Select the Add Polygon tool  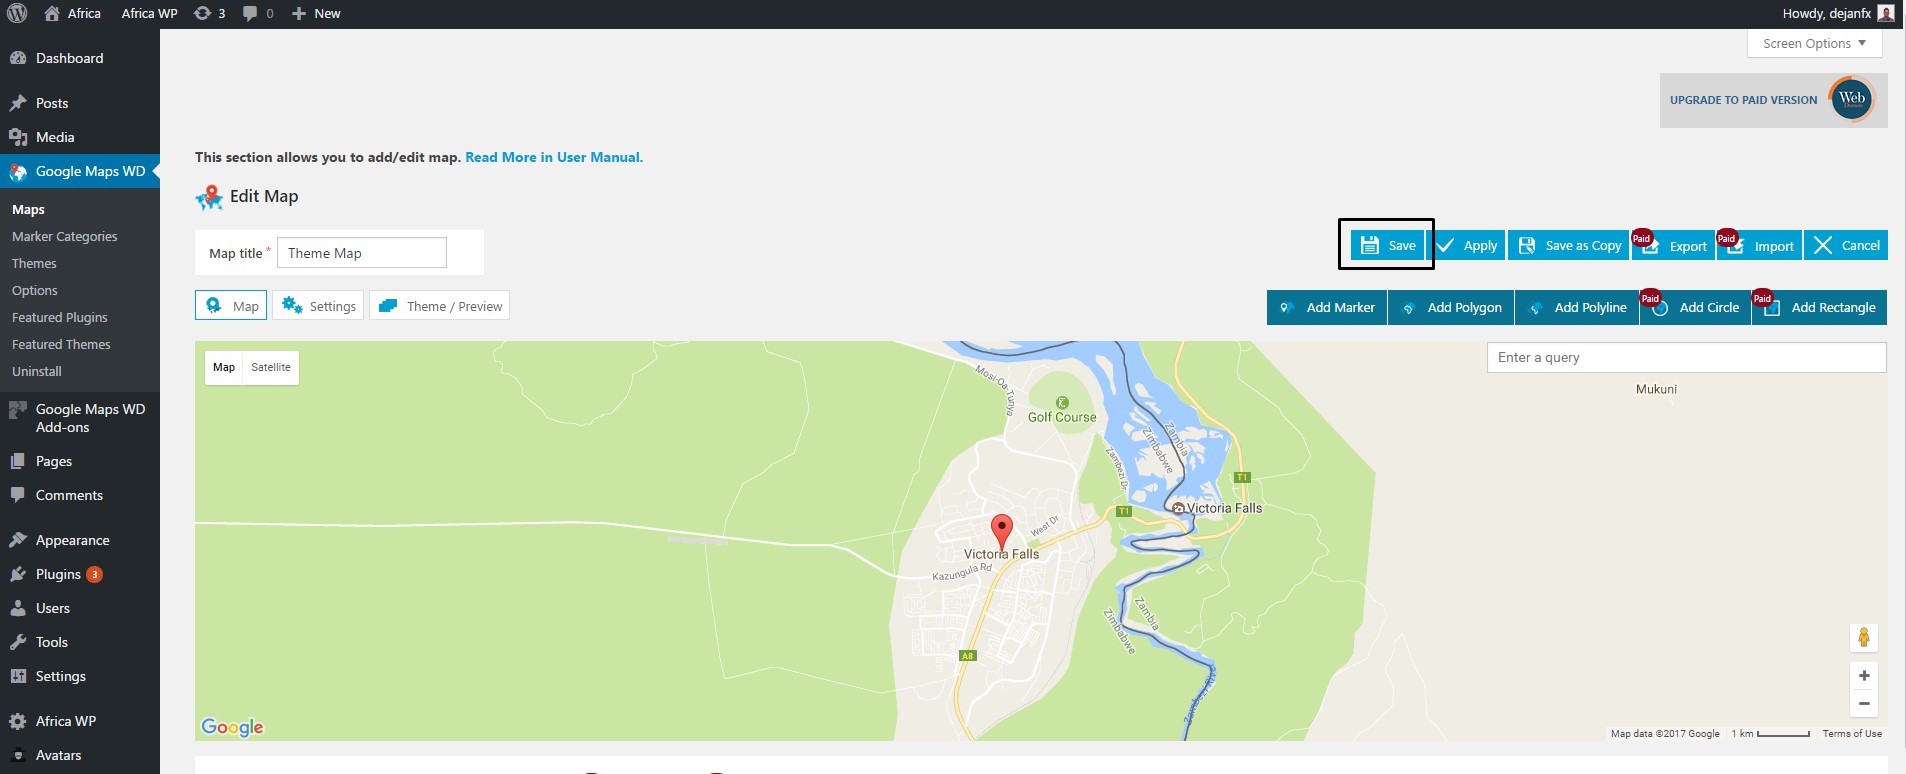1452,307
